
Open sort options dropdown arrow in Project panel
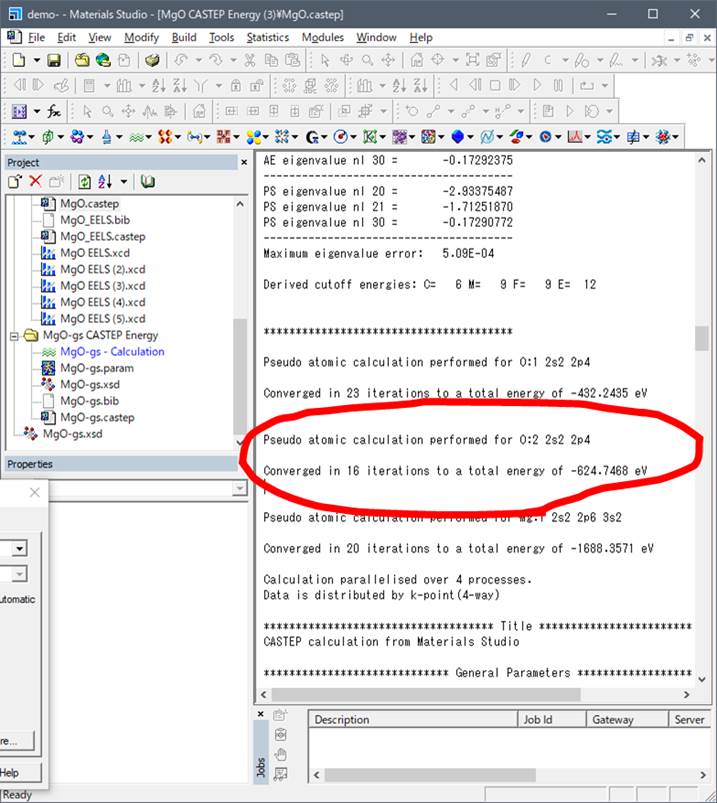pos(124,182)
